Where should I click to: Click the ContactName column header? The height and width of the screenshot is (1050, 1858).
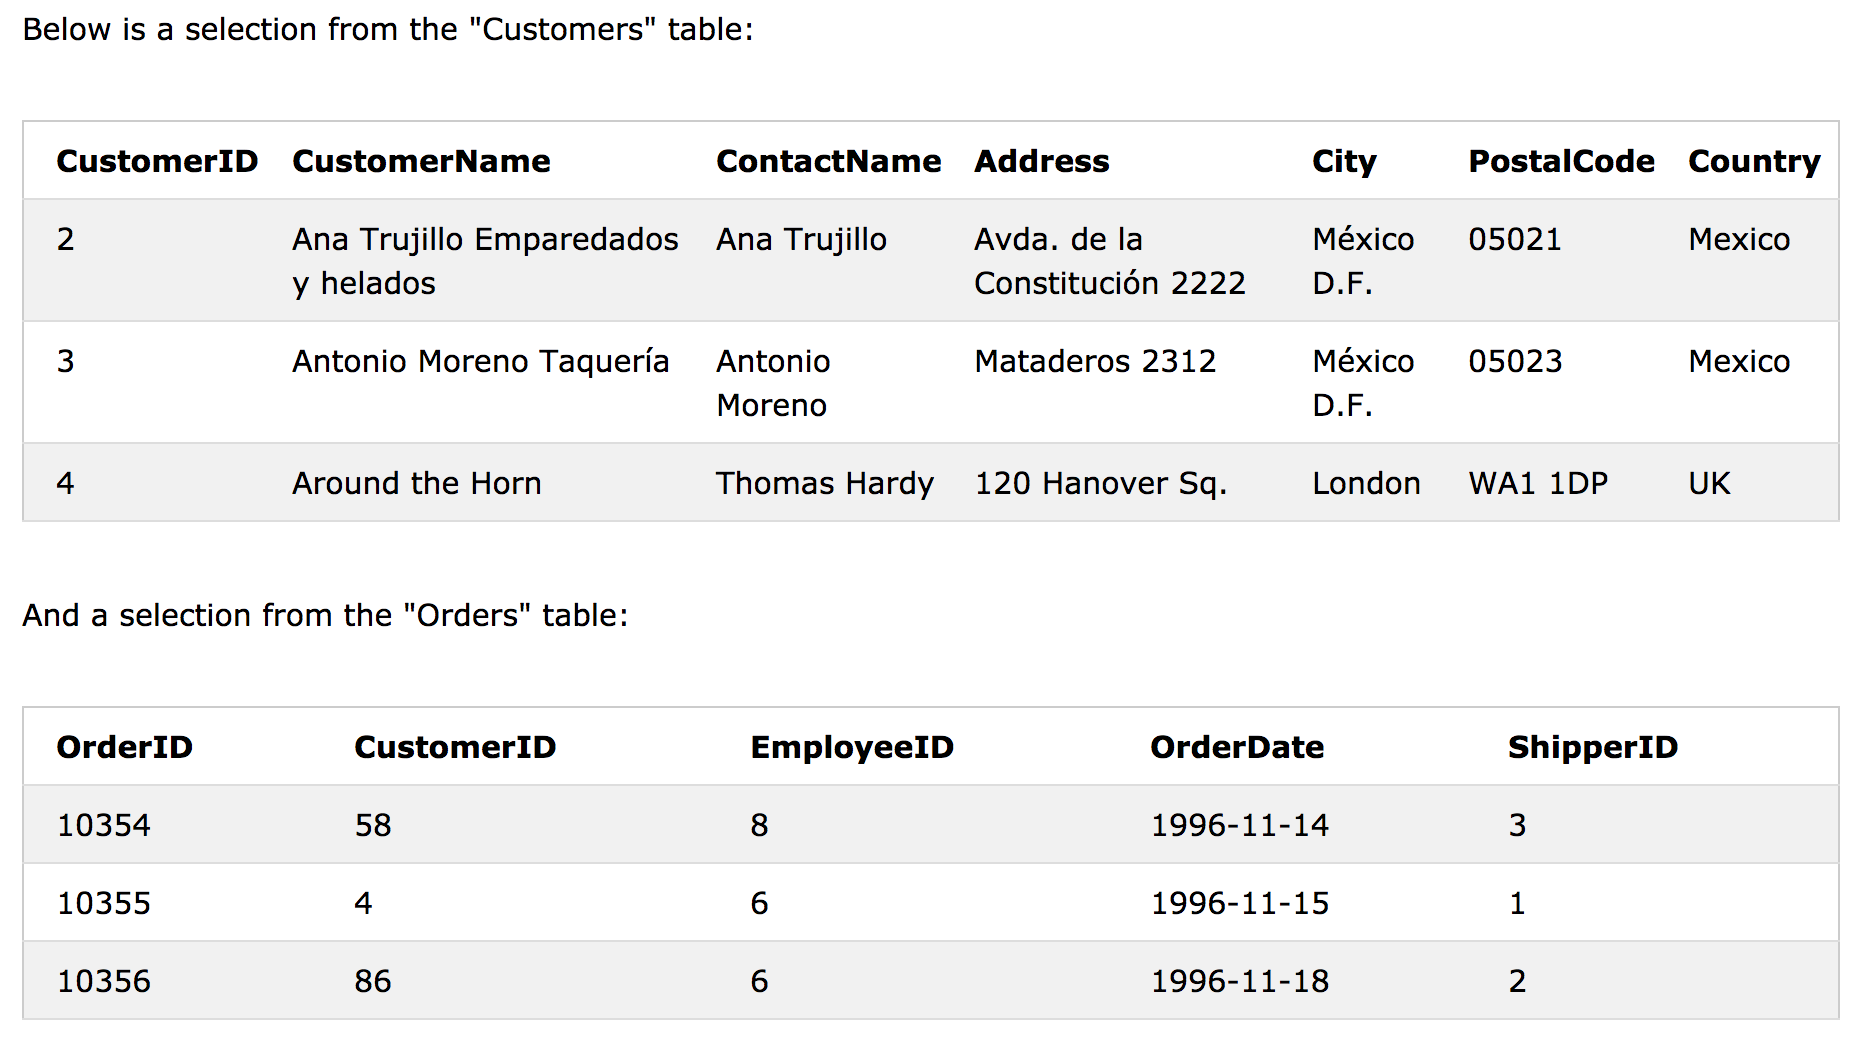tap(828, 161)
